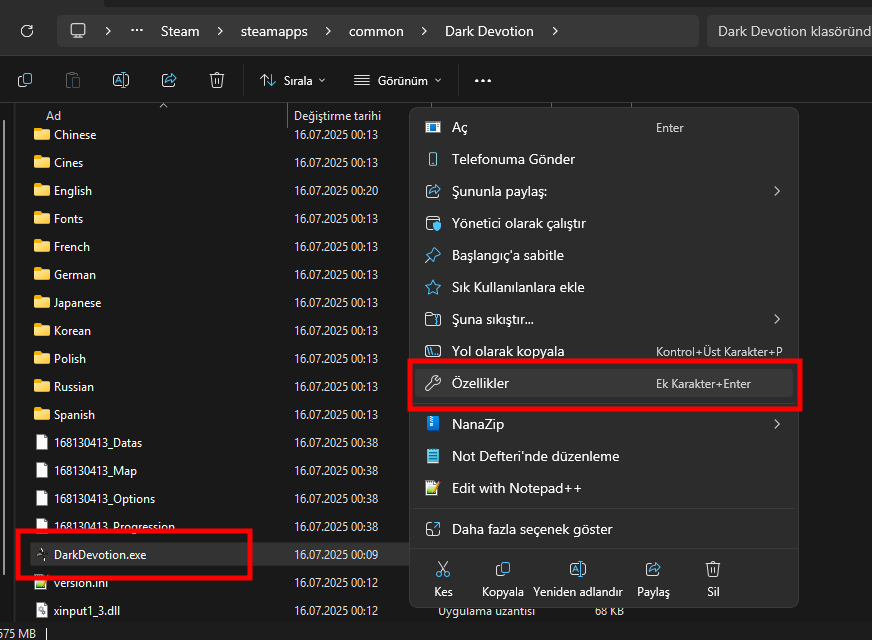Click Yeniden adlandır icon in context menu
Screen dimensions: 872x640
click(x=578, y=569)
